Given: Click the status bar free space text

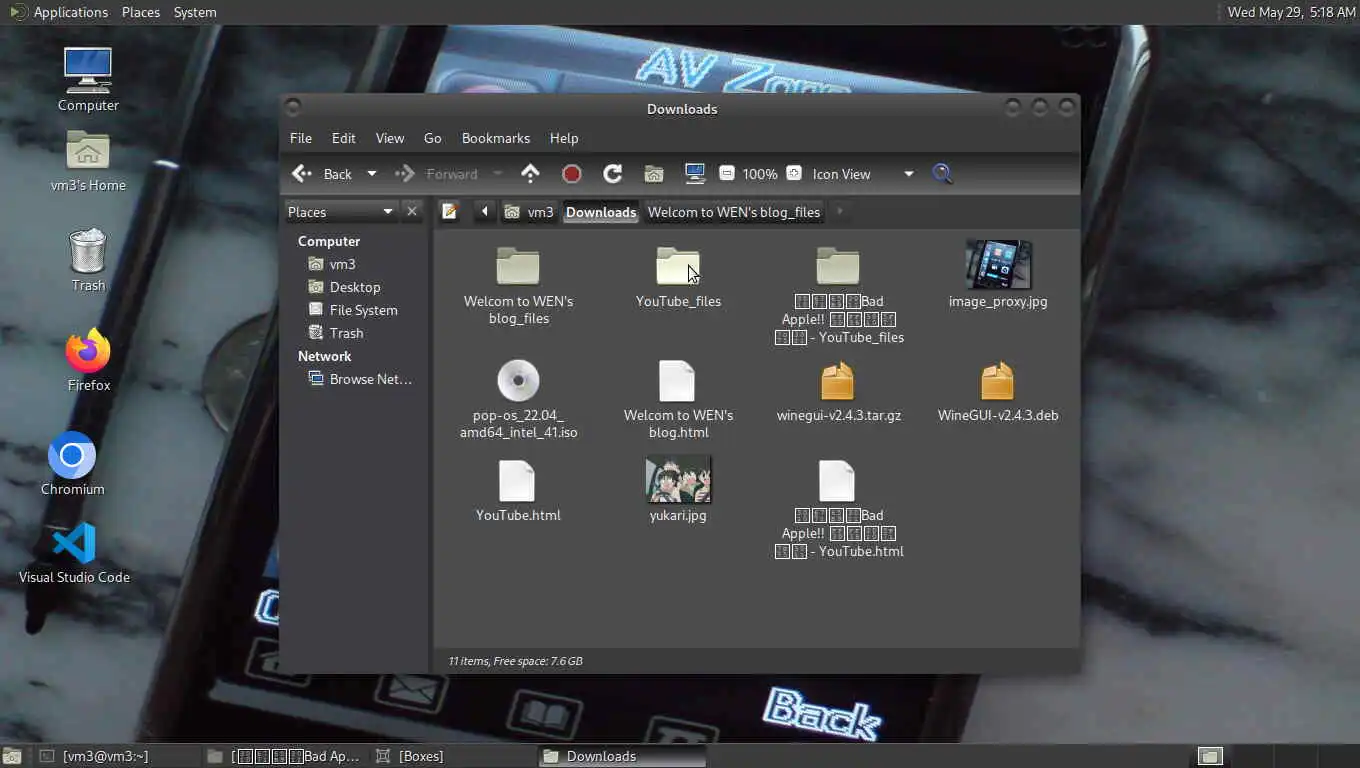Looking at the screenshot, I should coord(515,661).
